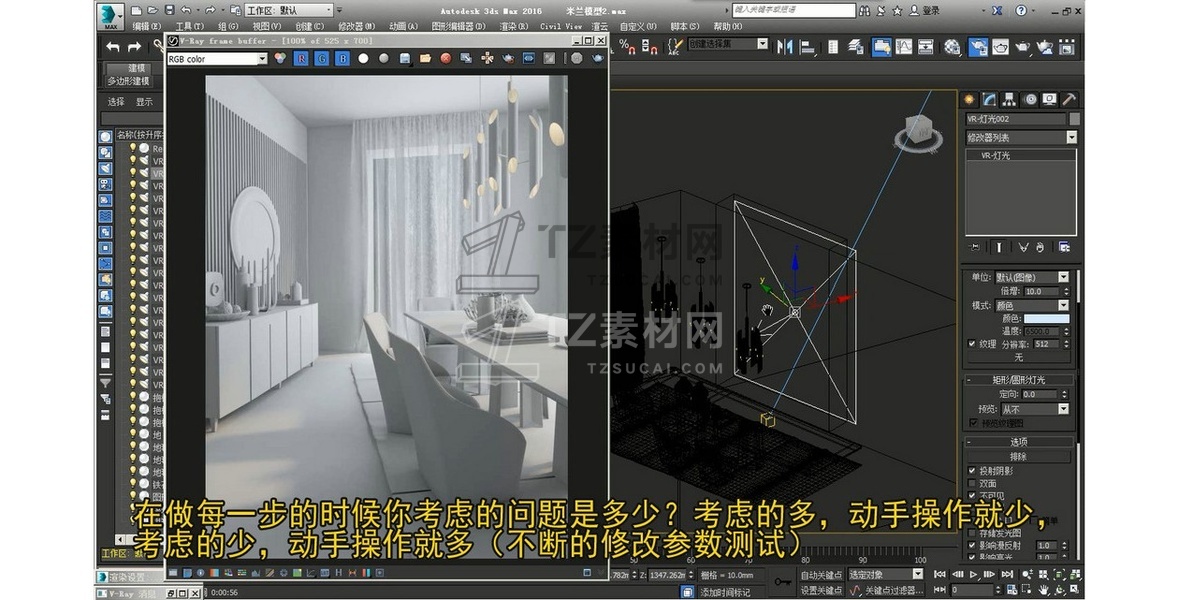Load image folder icon in frame buffer
The image size is (1179, 600).
[425, 58]
